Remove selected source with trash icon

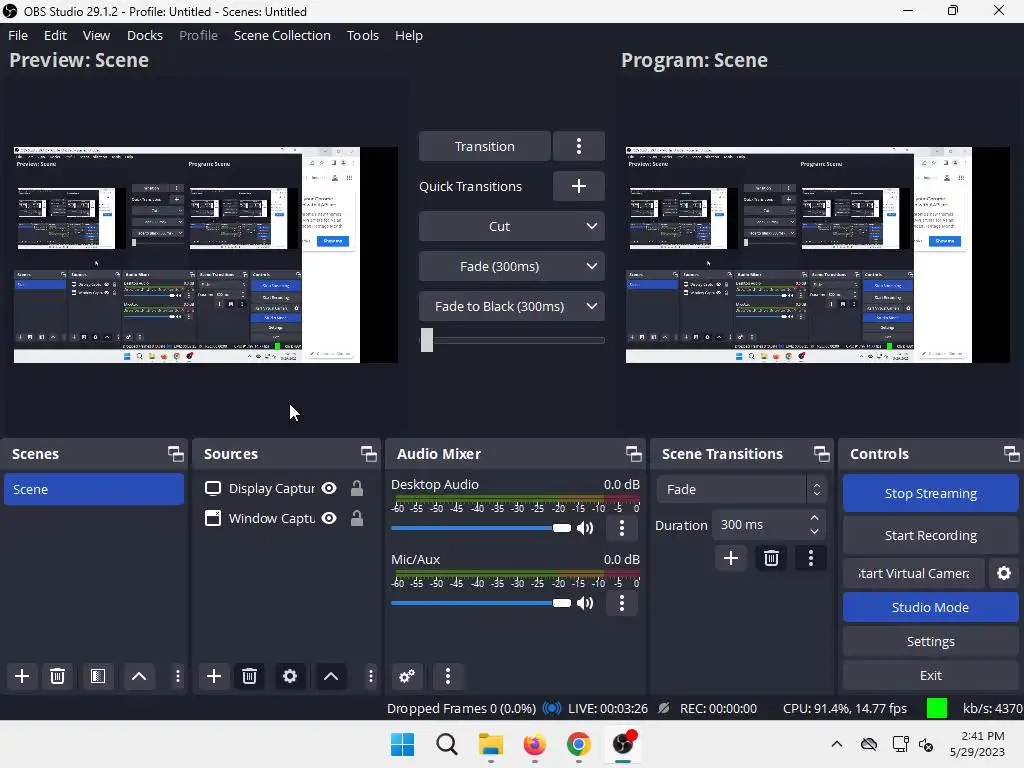pyautogui.click(x=249, y=676)
